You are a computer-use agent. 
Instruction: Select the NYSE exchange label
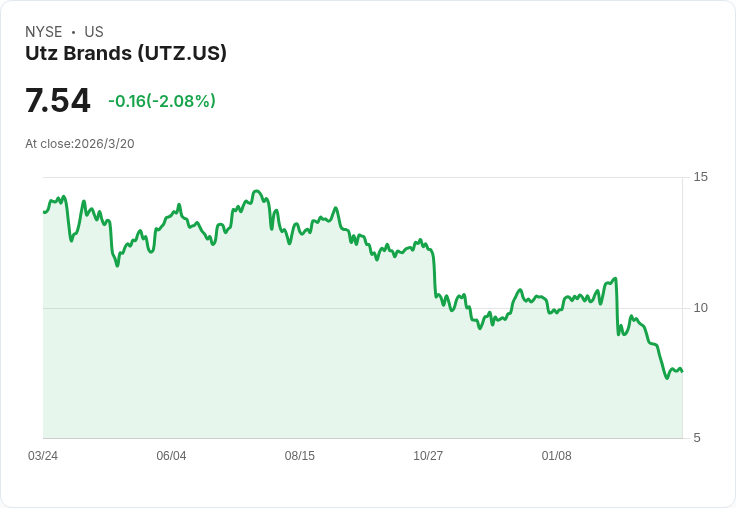point(44,32)
